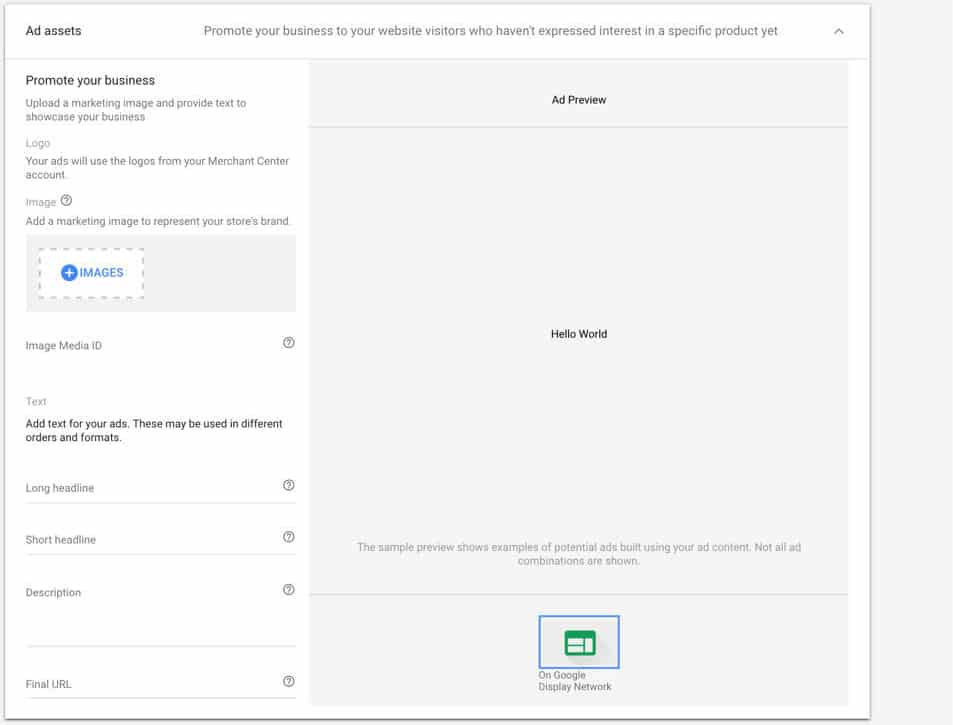Open help icon next to Image label
The width and height of the screenshot is (953, 725).
(66, 201)
